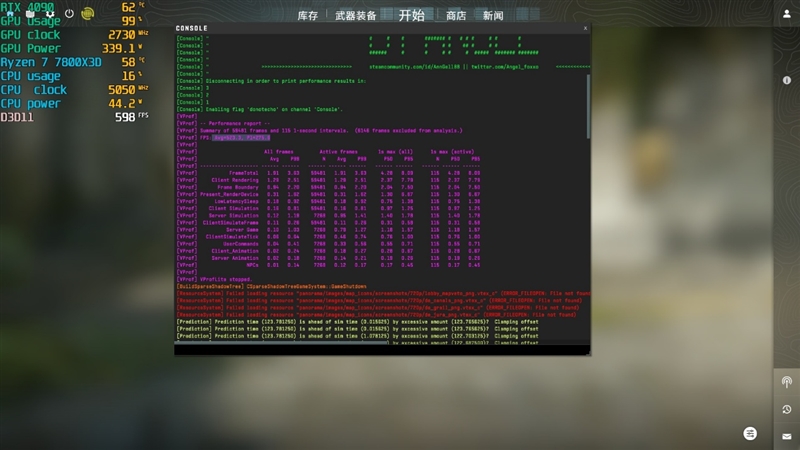Click the 'NPCs' row label
Screen dimensions: 800x450
[x=252, y=265]
